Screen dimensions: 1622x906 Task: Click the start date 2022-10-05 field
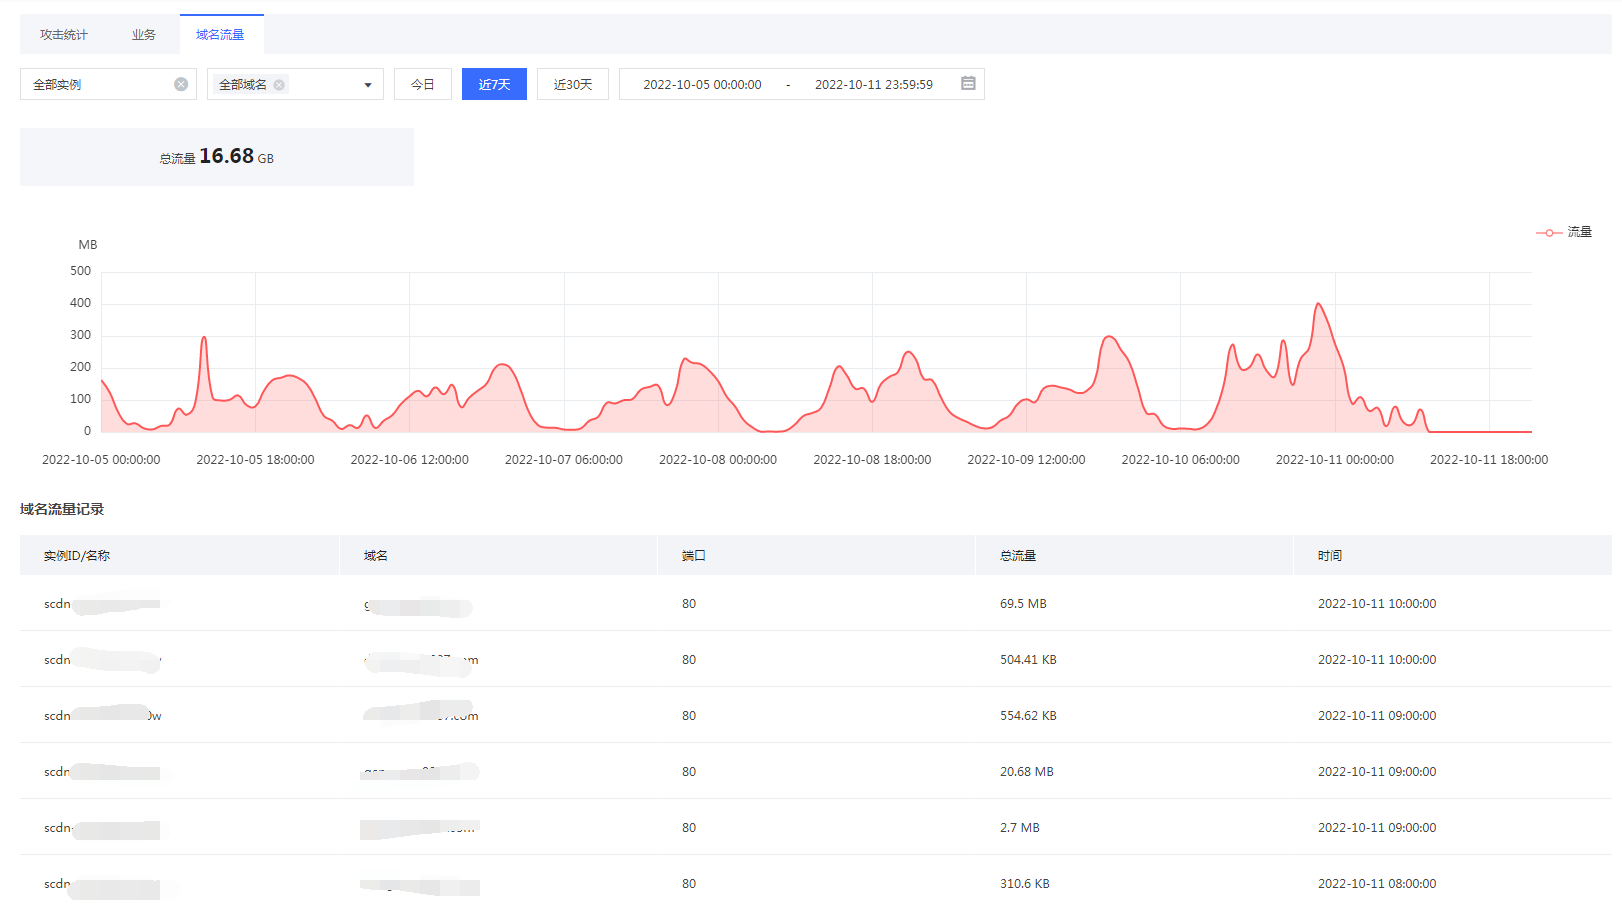pyautogui.click(x=702, y=85)
